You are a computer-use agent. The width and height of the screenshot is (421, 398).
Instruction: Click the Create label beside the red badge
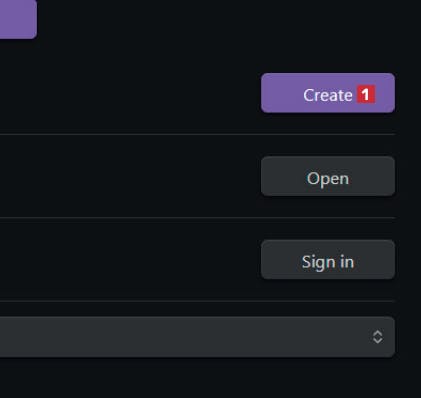pyautogui.click(x=328, y=95)
